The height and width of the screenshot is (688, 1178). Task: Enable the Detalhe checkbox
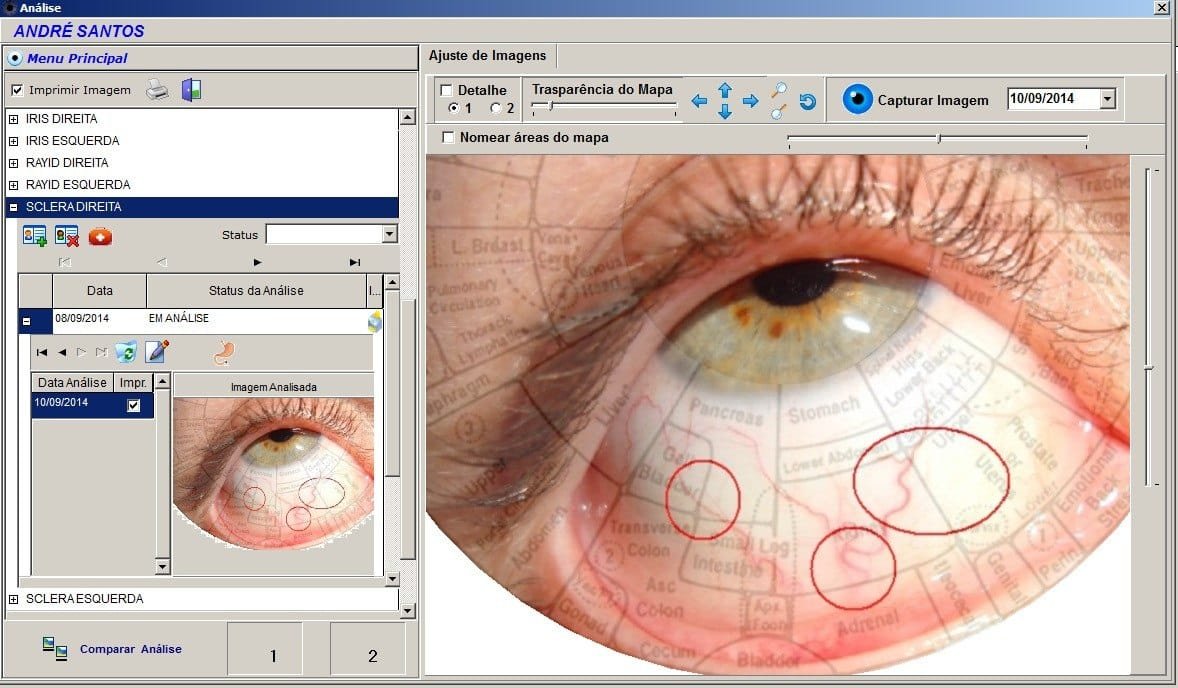pos(446,90)
